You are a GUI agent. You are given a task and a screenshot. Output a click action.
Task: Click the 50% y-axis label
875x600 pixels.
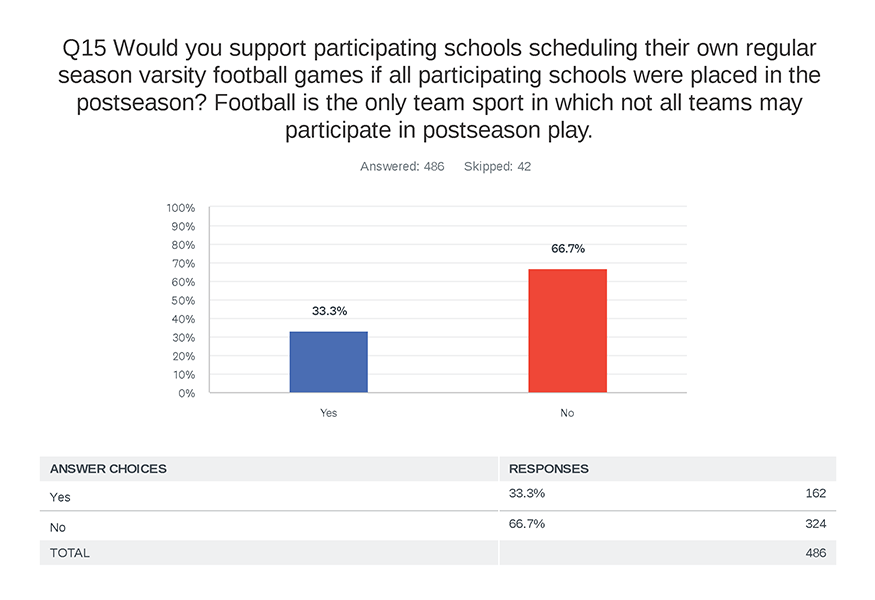183,301
